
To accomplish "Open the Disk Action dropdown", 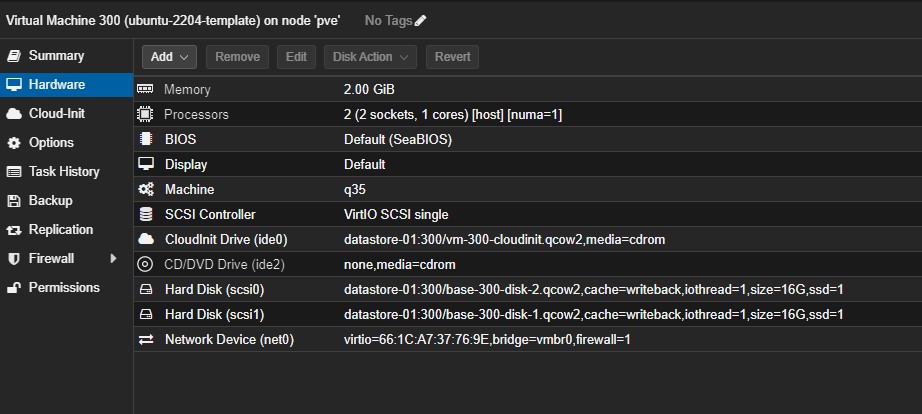I will pos(370,57).
